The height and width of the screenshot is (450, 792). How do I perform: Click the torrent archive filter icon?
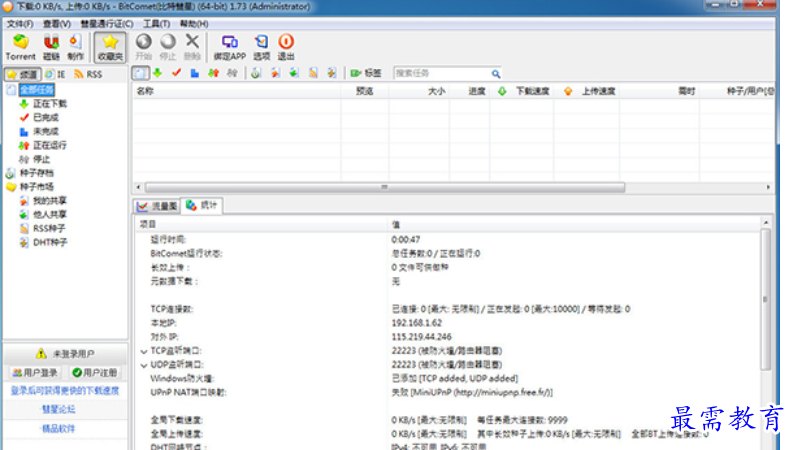pyautogui.click(x=256, y=73)
